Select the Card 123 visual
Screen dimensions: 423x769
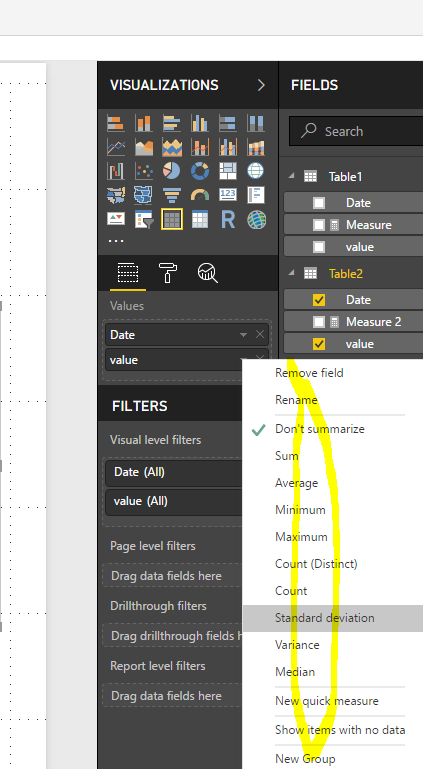pos(227,195)
